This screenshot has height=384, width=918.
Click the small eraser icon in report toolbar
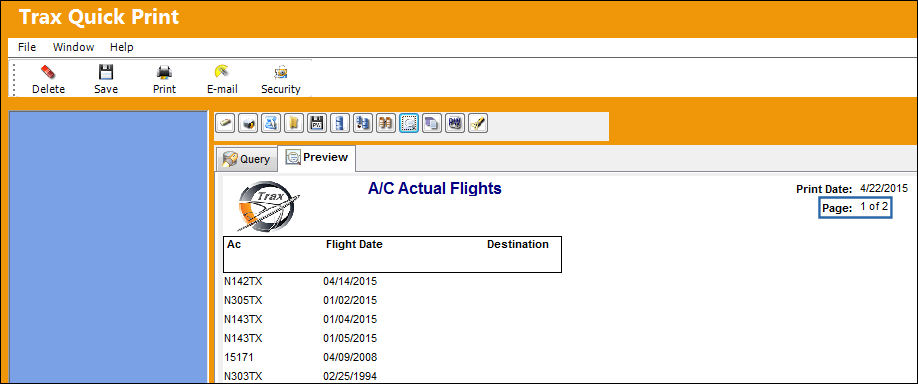click(225, 124)
